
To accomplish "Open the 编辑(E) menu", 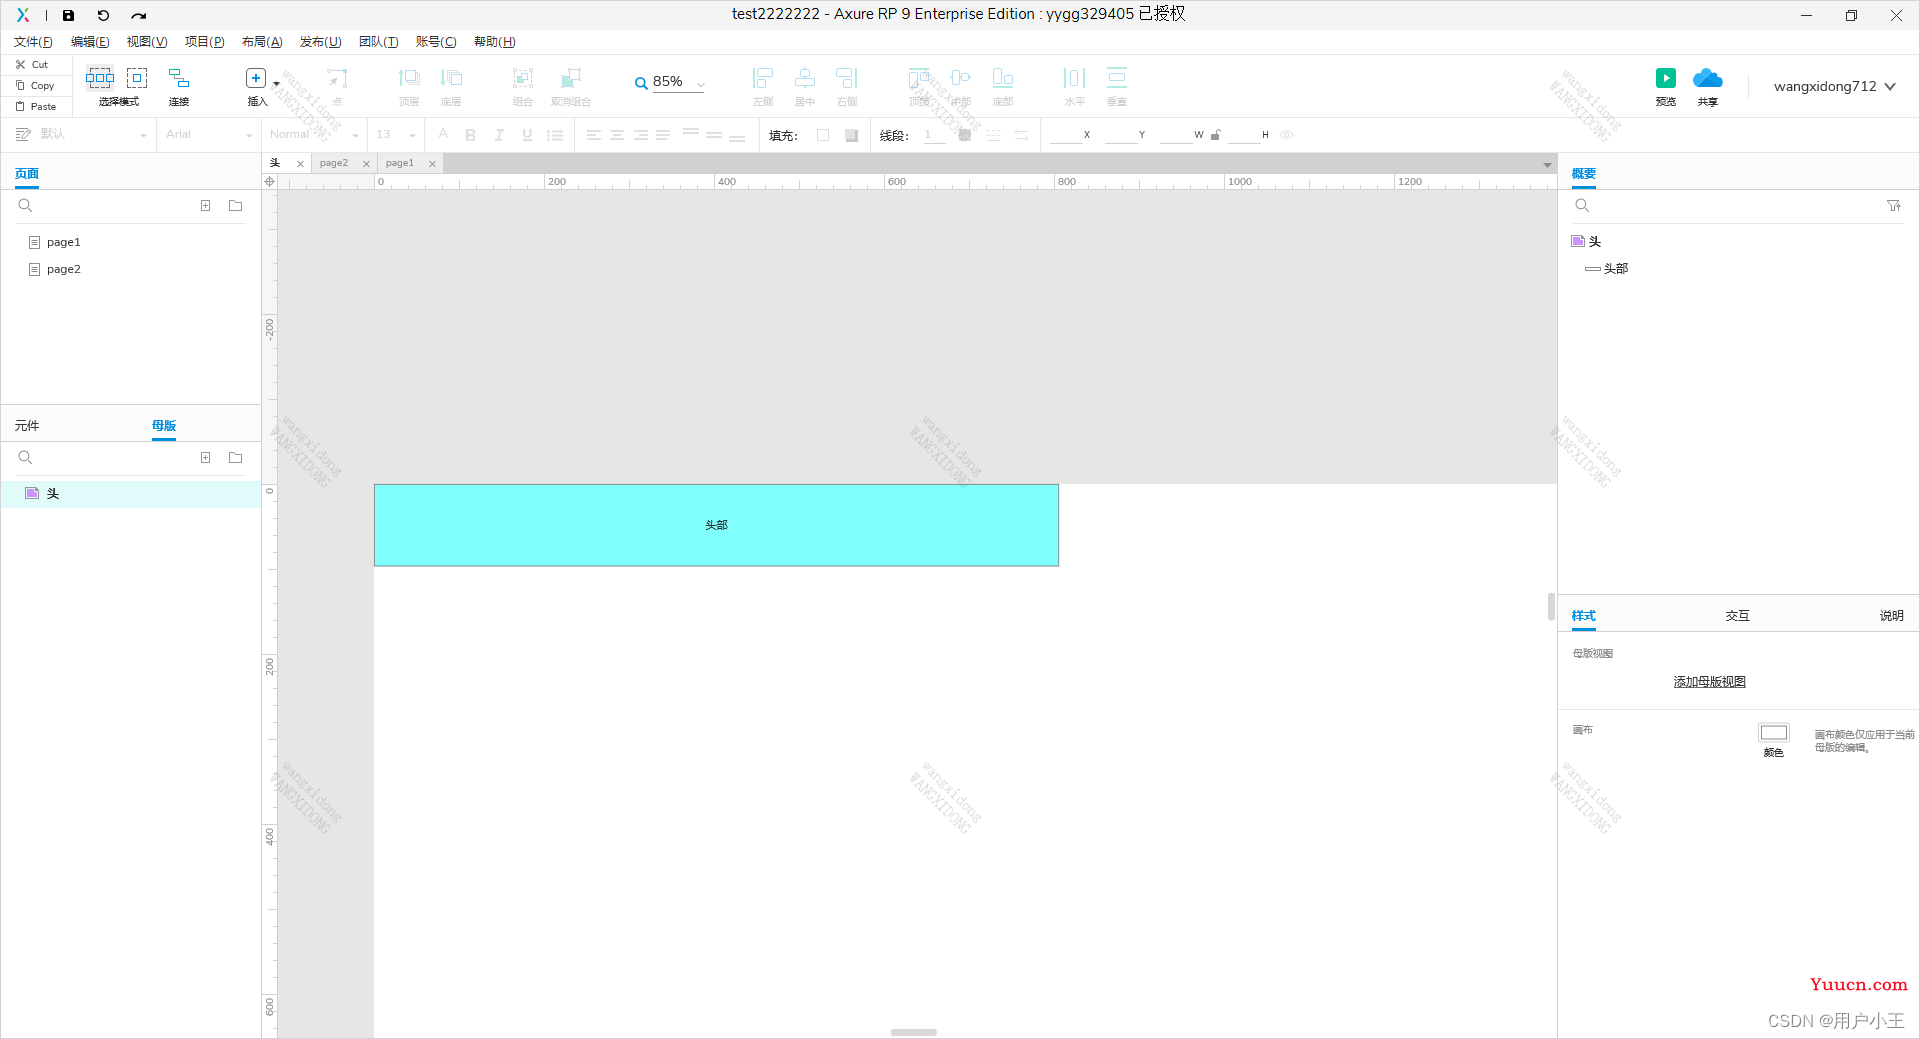I will coord(90,42).
